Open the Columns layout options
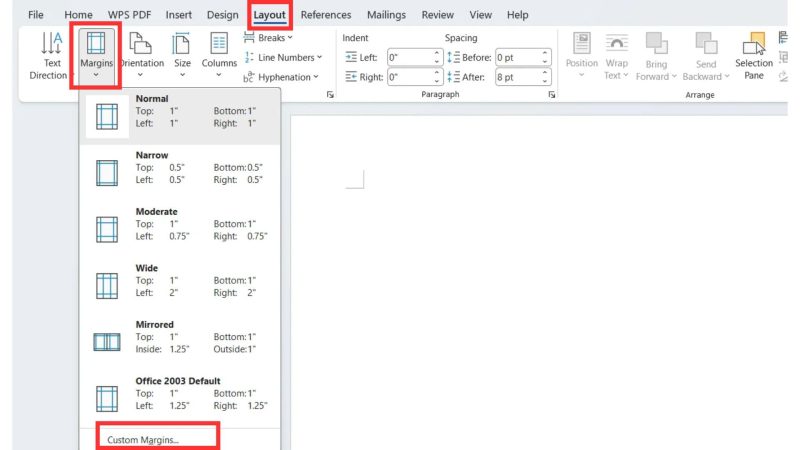The height and width of the screenshot is (450, 800). tap(219, 56)
